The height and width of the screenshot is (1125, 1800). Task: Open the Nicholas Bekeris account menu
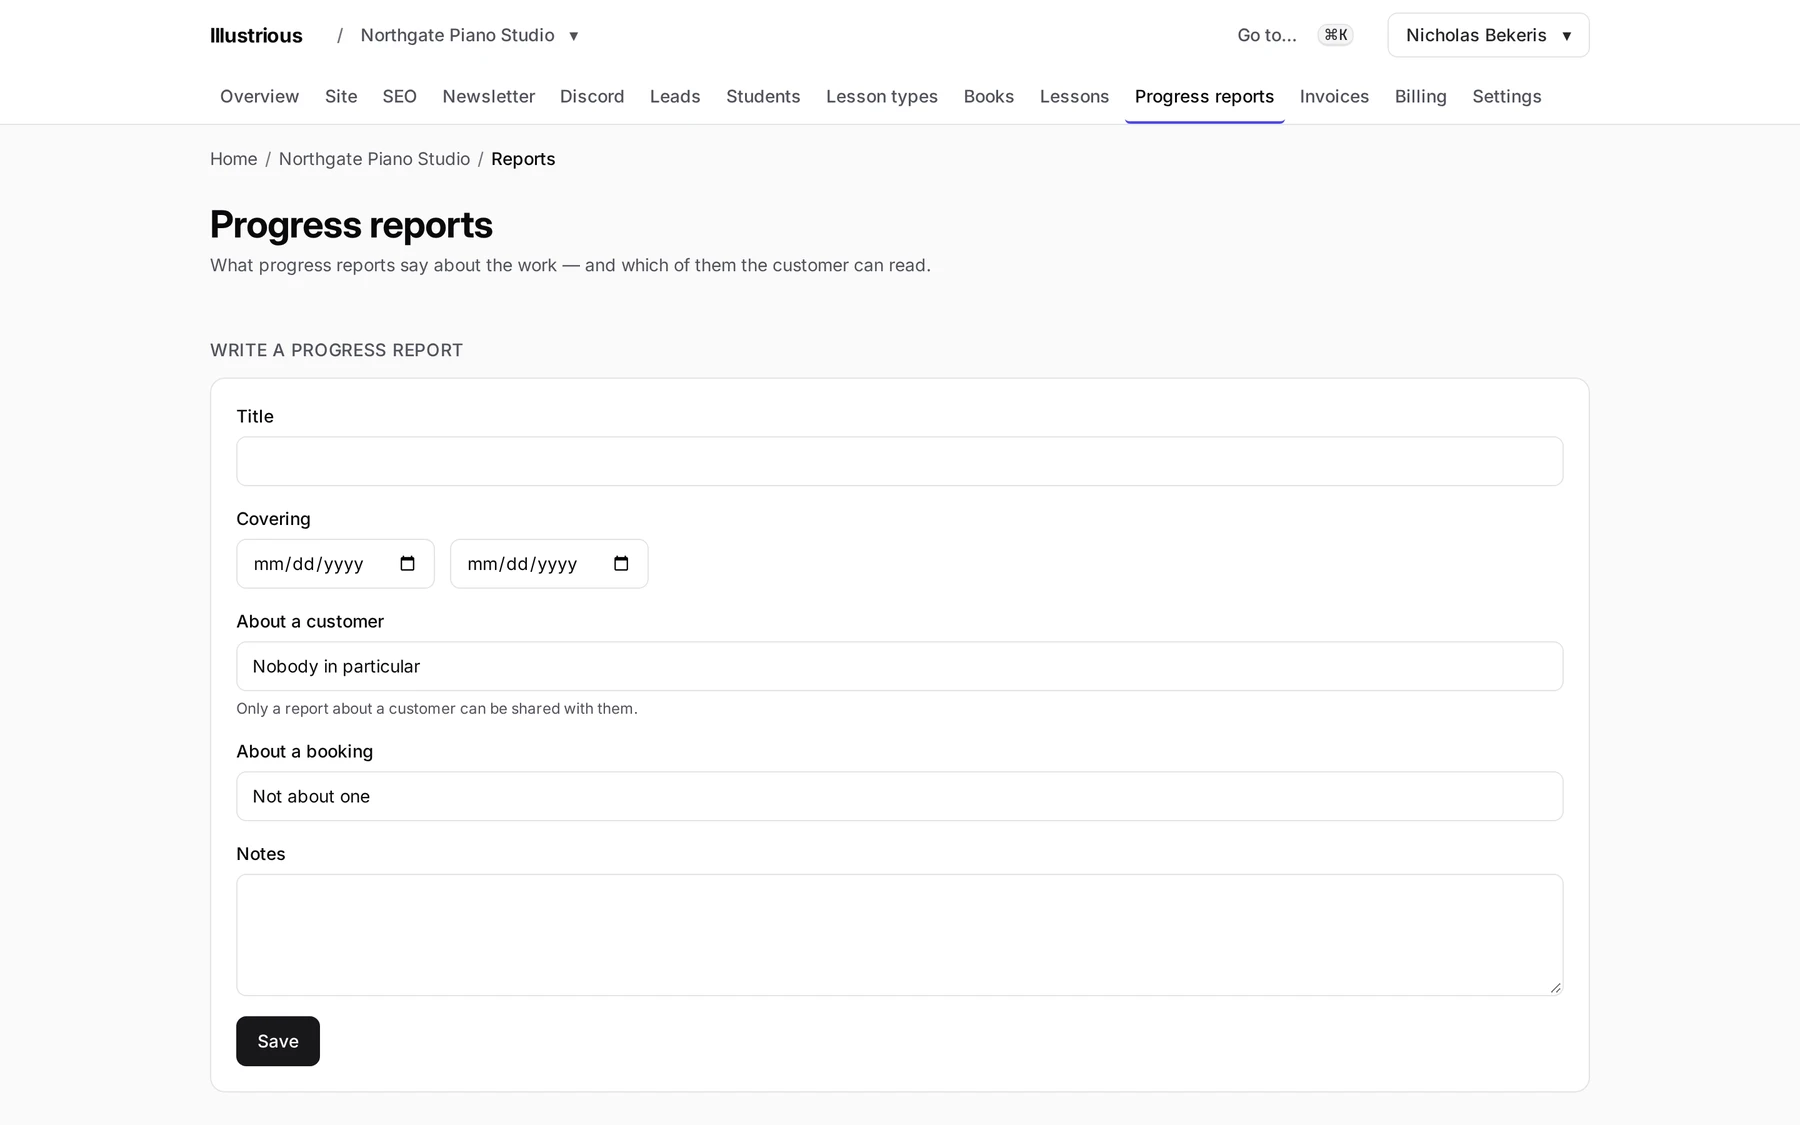tap(1488, 35)
